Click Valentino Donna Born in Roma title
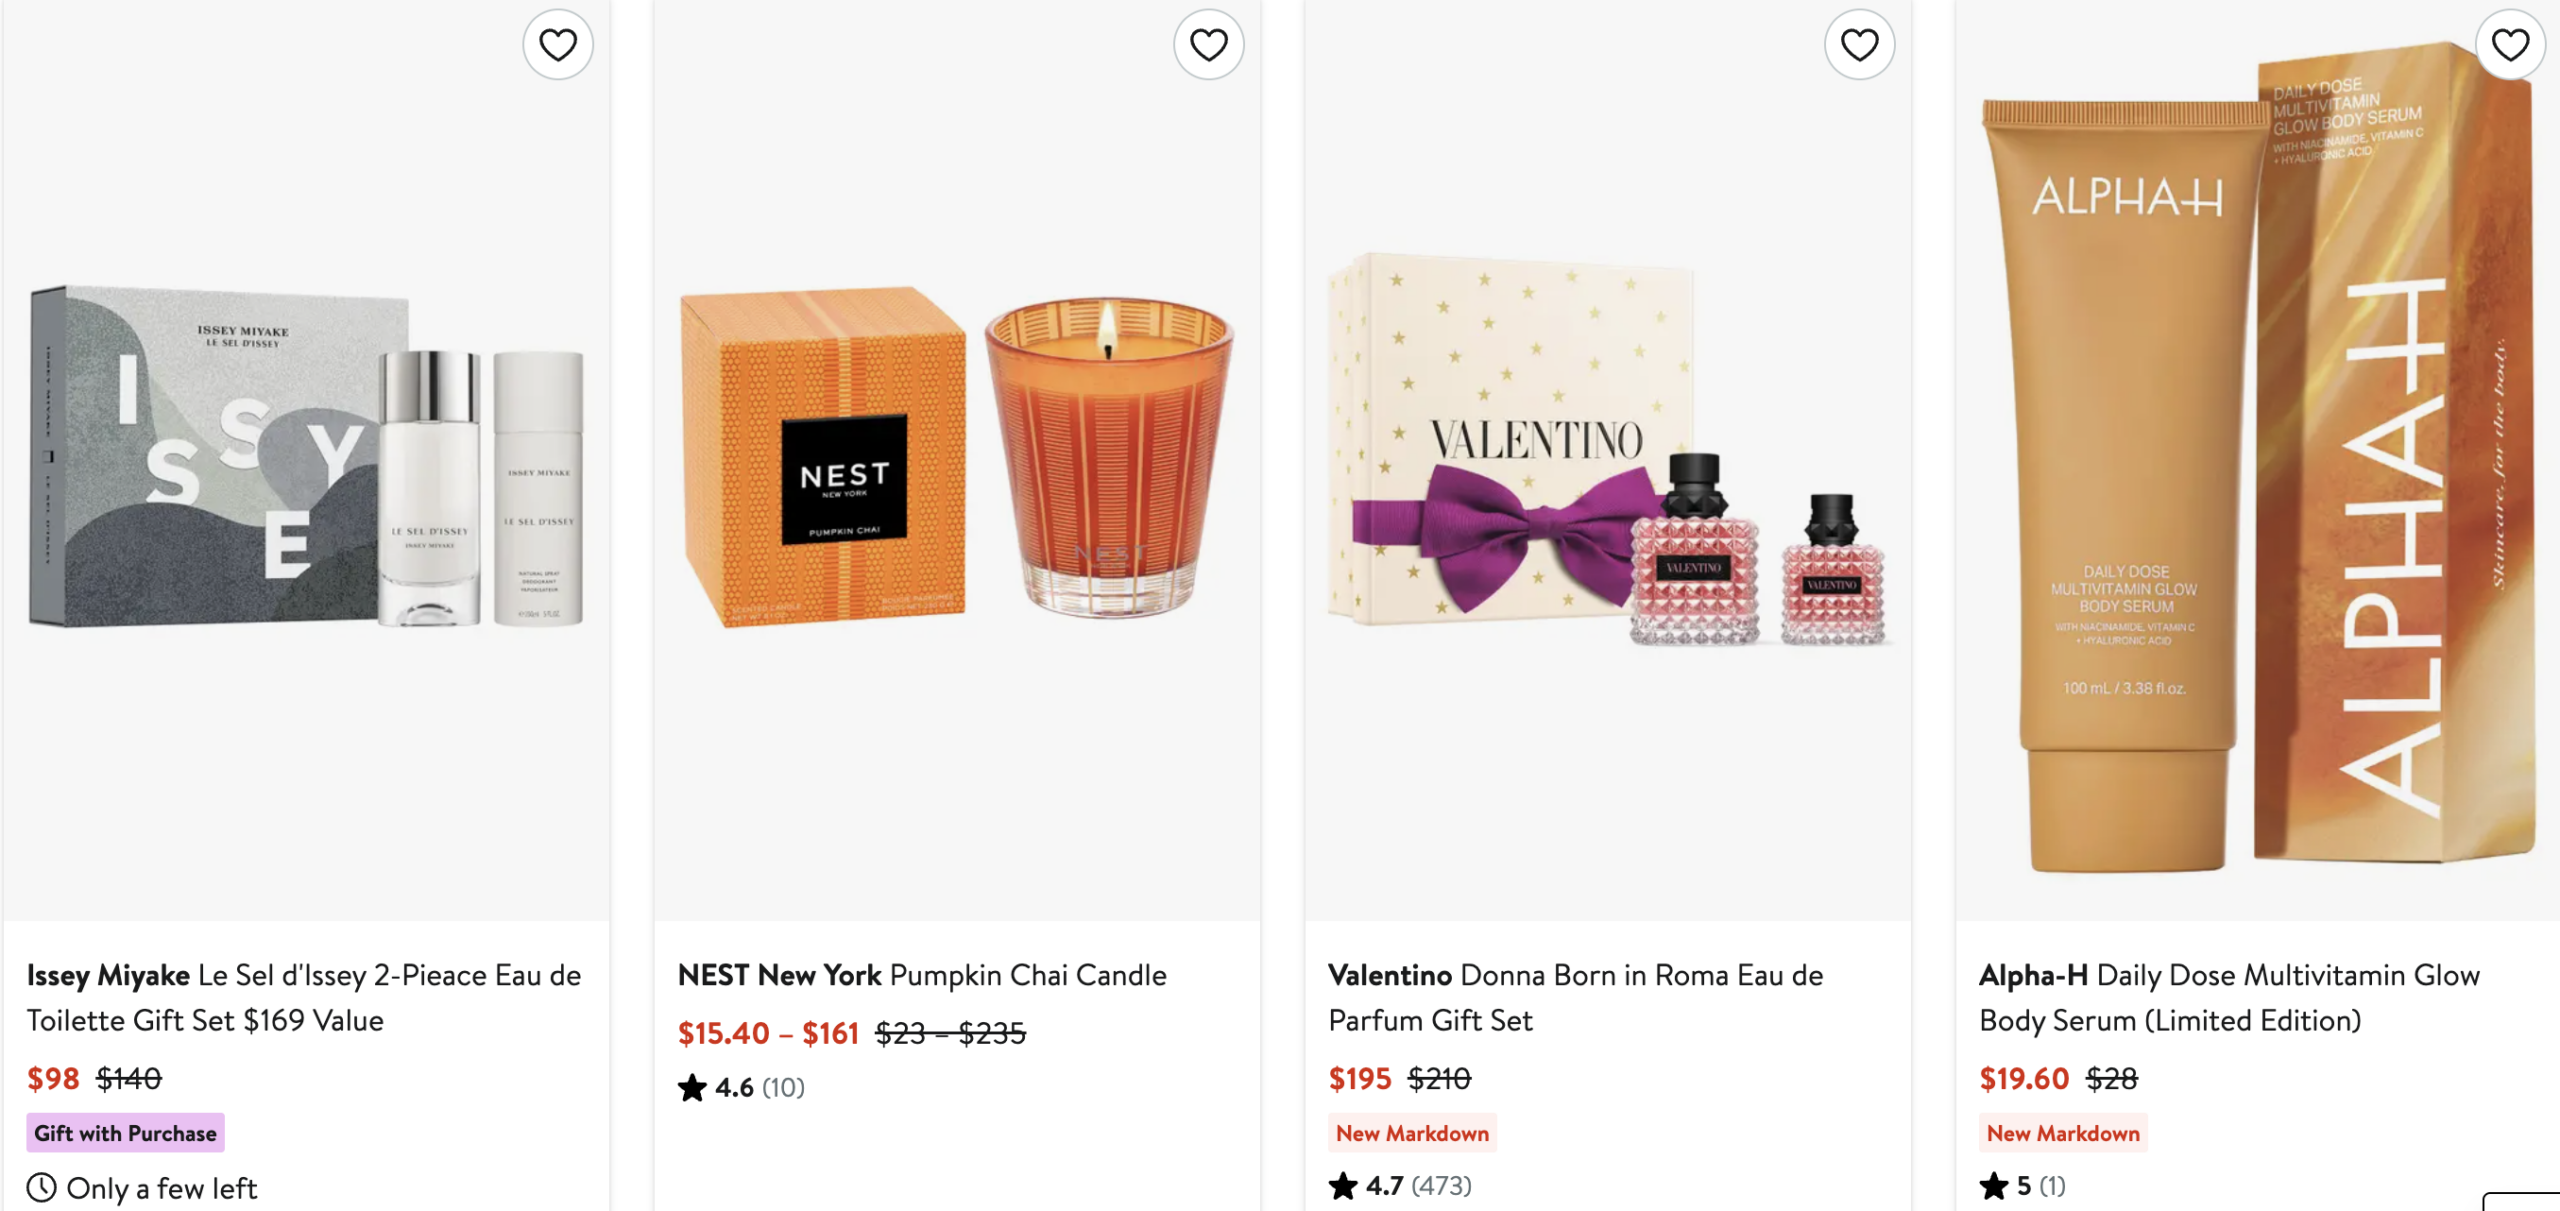Image resolution: width=2560 pixels, height=1211 pixels. pyautogui.click(x=1575, y=997)
